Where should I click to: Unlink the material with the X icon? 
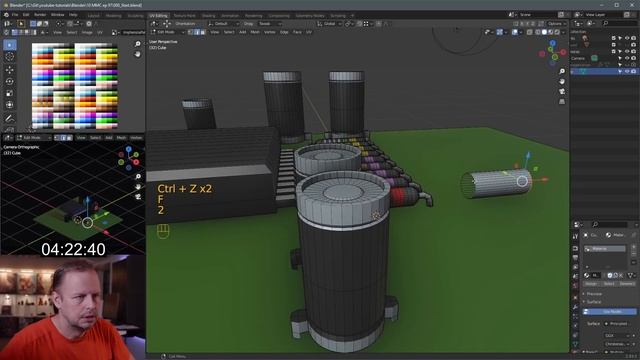click(621, 276)
